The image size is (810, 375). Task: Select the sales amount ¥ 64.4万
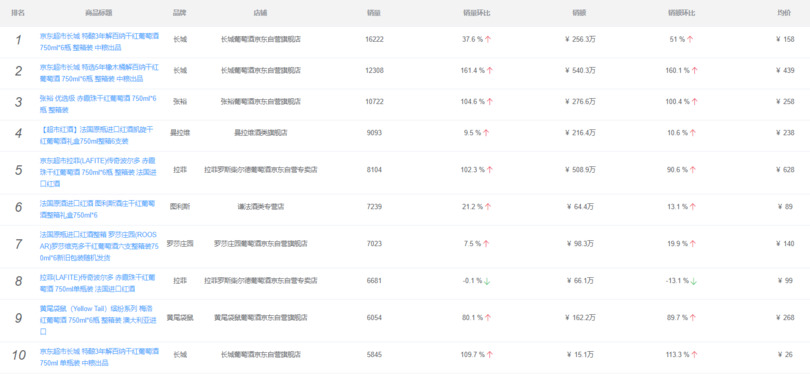click(580, 207)
